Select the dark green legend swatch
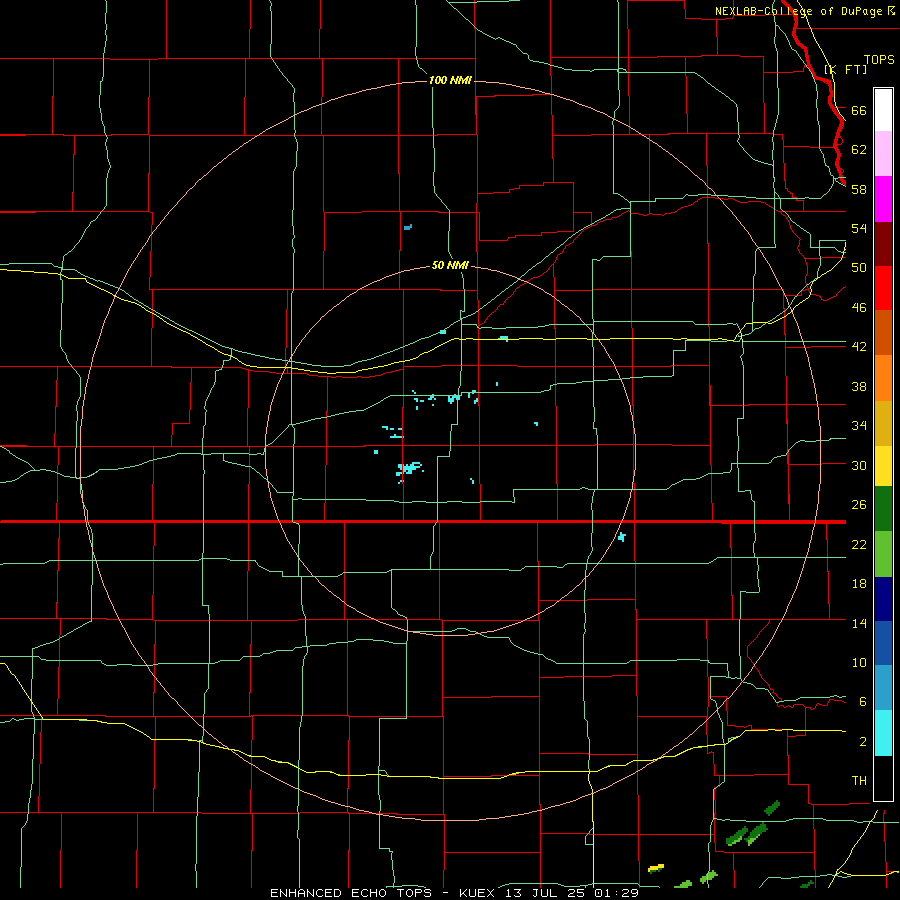Image resolution: width=900 pixels, height=900 pixels. coord(883,509)
